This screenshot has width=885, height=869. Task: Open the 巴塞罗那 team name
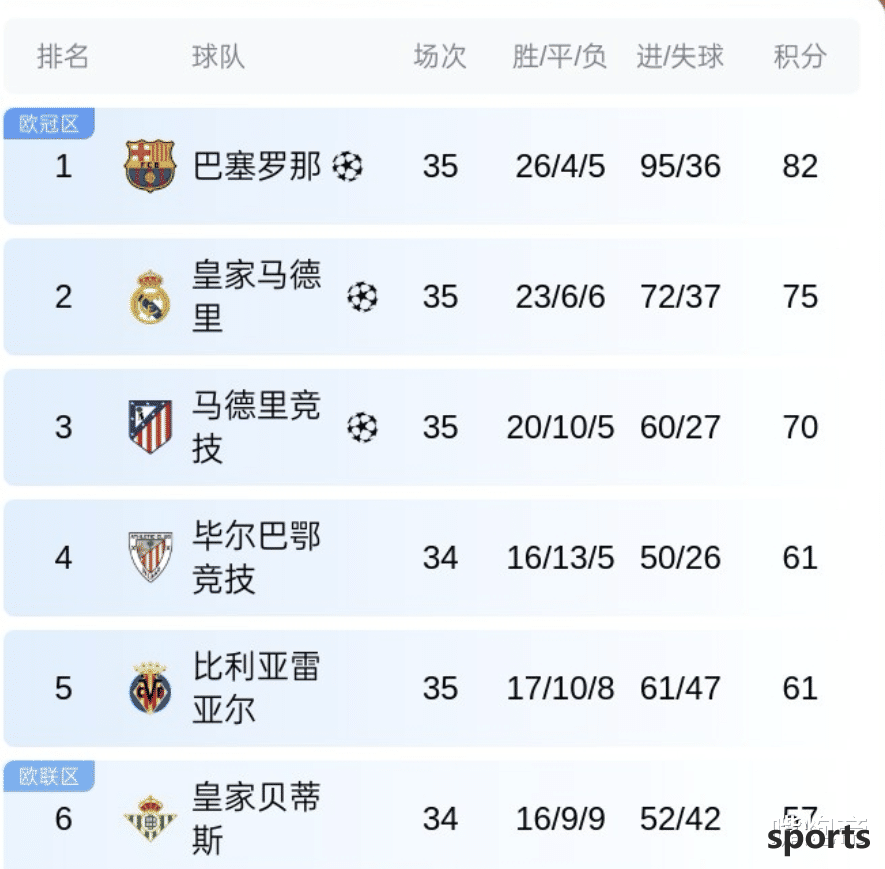257,166
